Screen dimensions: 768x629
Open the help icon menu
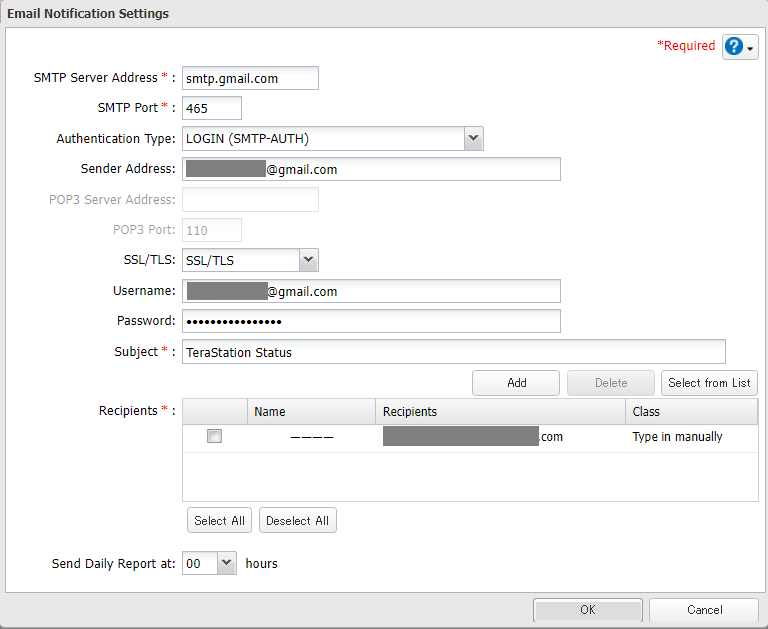(739, 47)
